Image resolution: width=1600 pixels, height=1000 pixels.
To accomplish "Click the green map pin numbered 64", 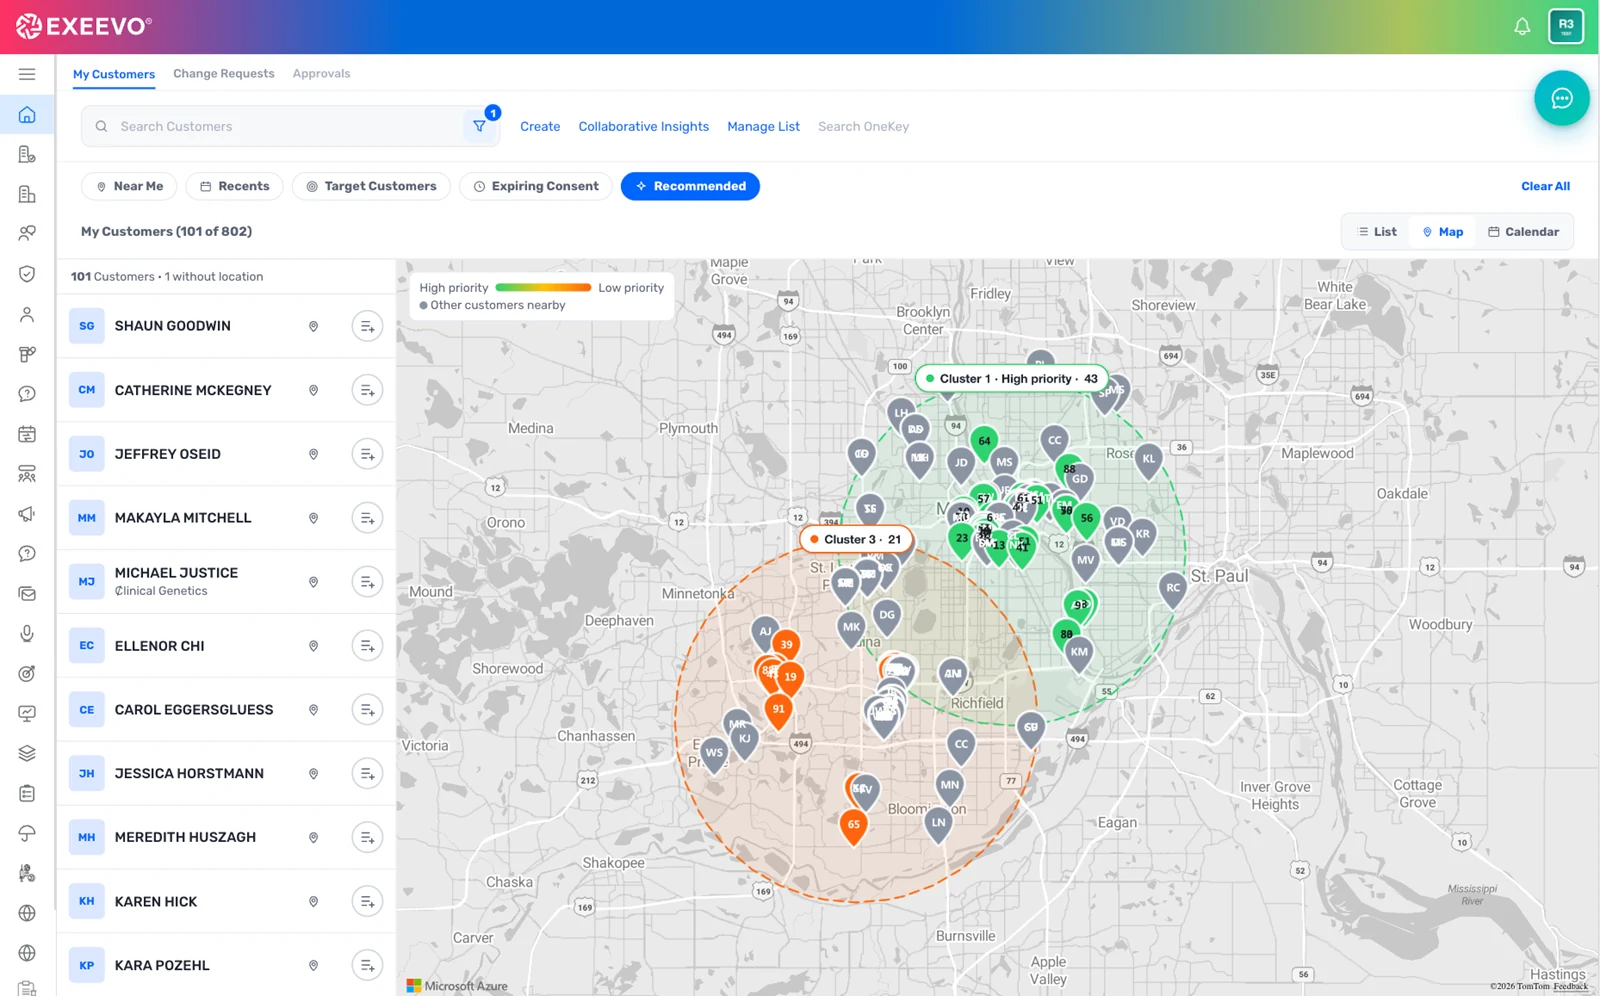I will click(x=984, y=442).
